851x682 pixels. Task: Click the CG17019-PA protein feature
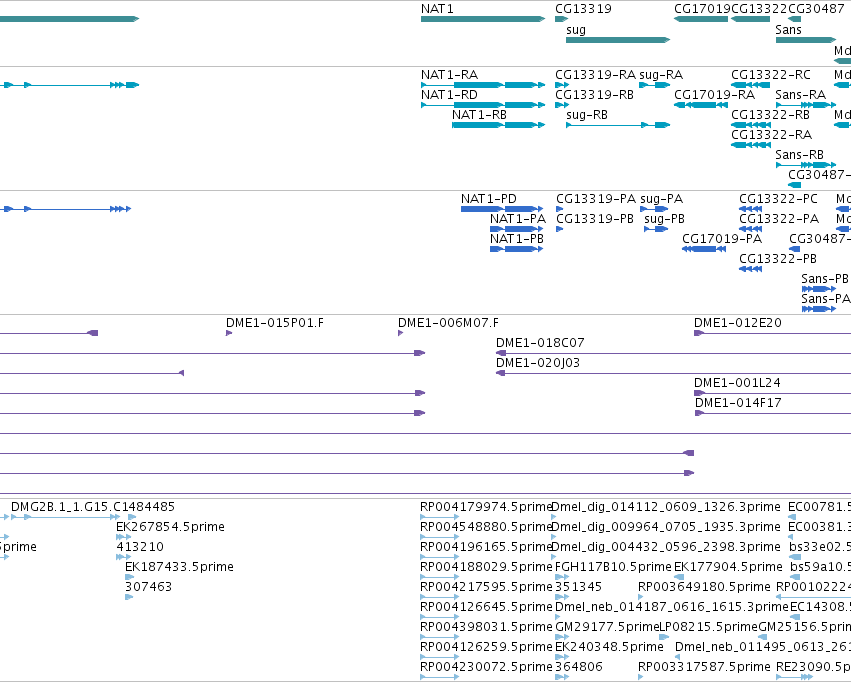coord(704,249)
